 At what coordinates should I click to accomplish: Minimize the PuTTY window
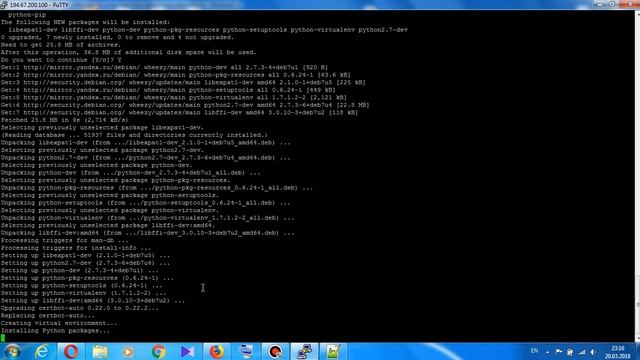tap(600, 4)
